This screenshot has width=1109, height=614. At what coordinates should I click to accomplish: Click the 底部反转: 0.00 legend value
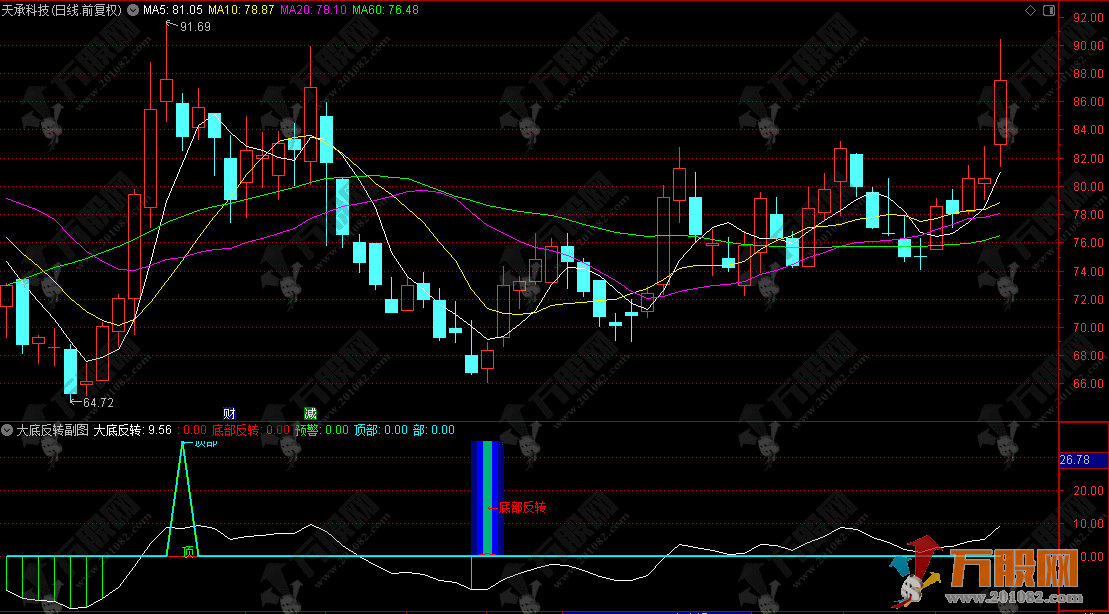coord(251,429)
